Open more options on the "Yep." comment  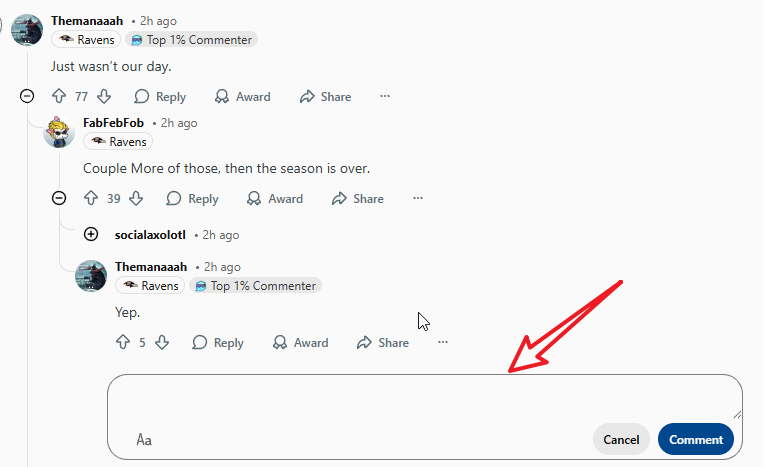tap(443, 343)
